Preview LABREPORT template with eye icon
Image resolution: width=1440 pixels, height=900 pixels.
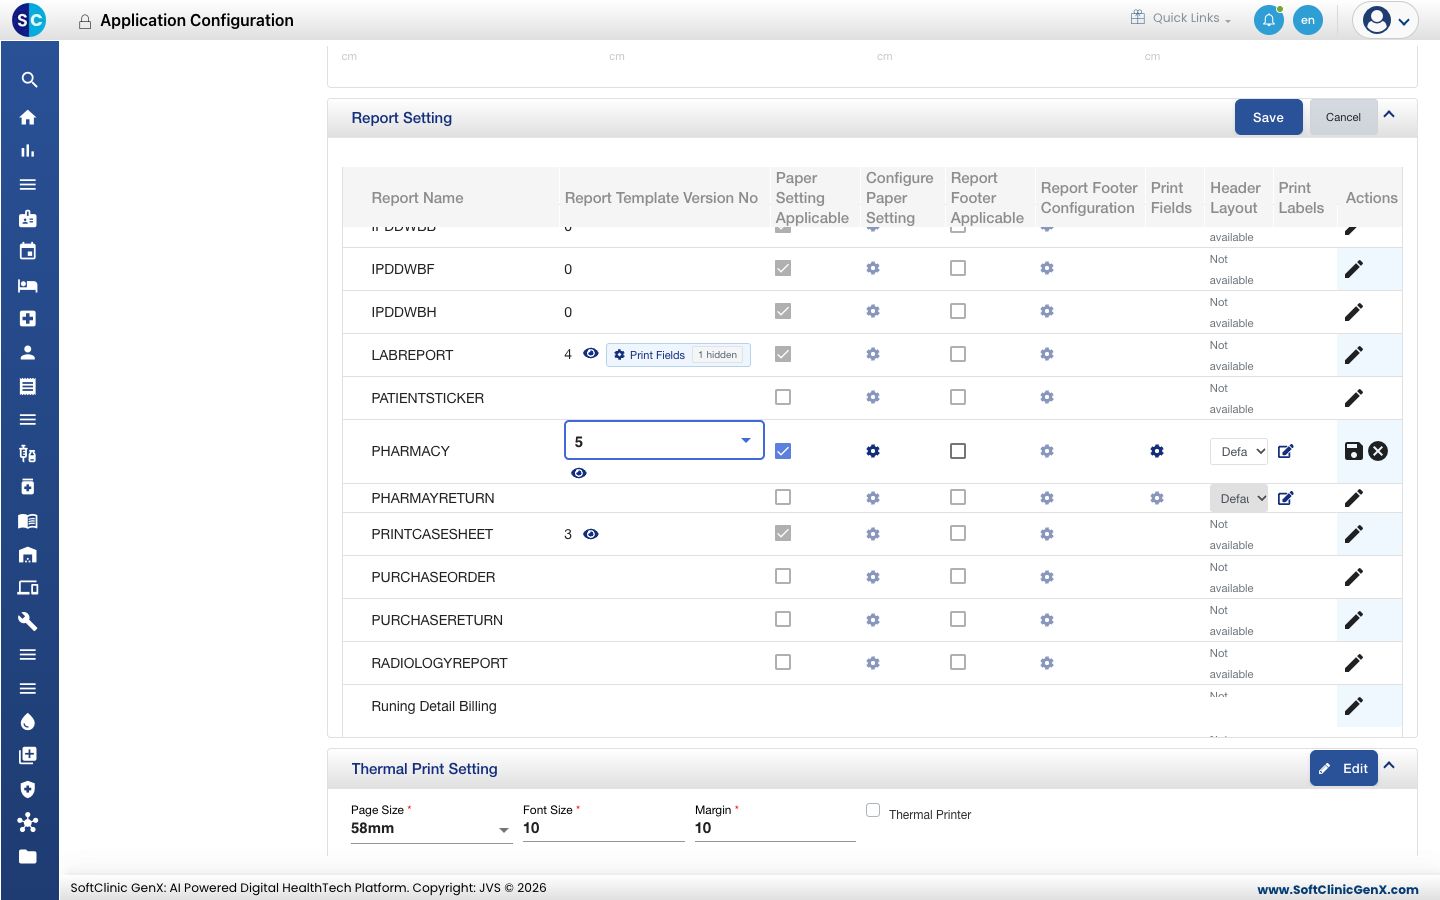[x=591, y=353]
